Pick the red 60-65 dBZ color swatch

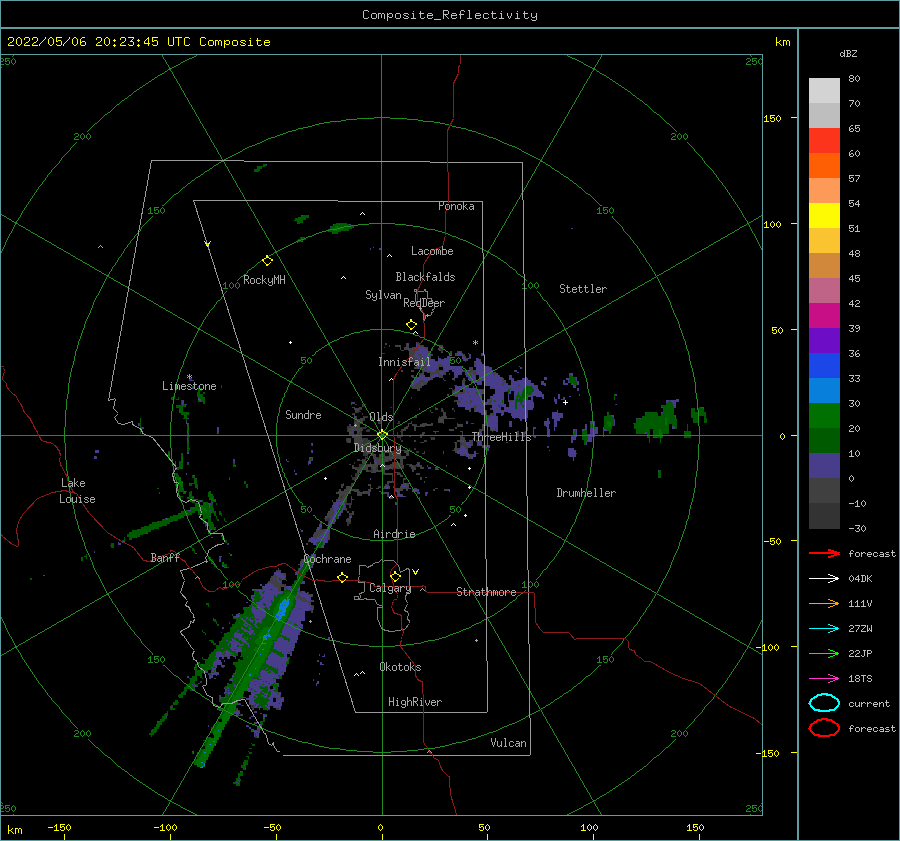point(824,141)
